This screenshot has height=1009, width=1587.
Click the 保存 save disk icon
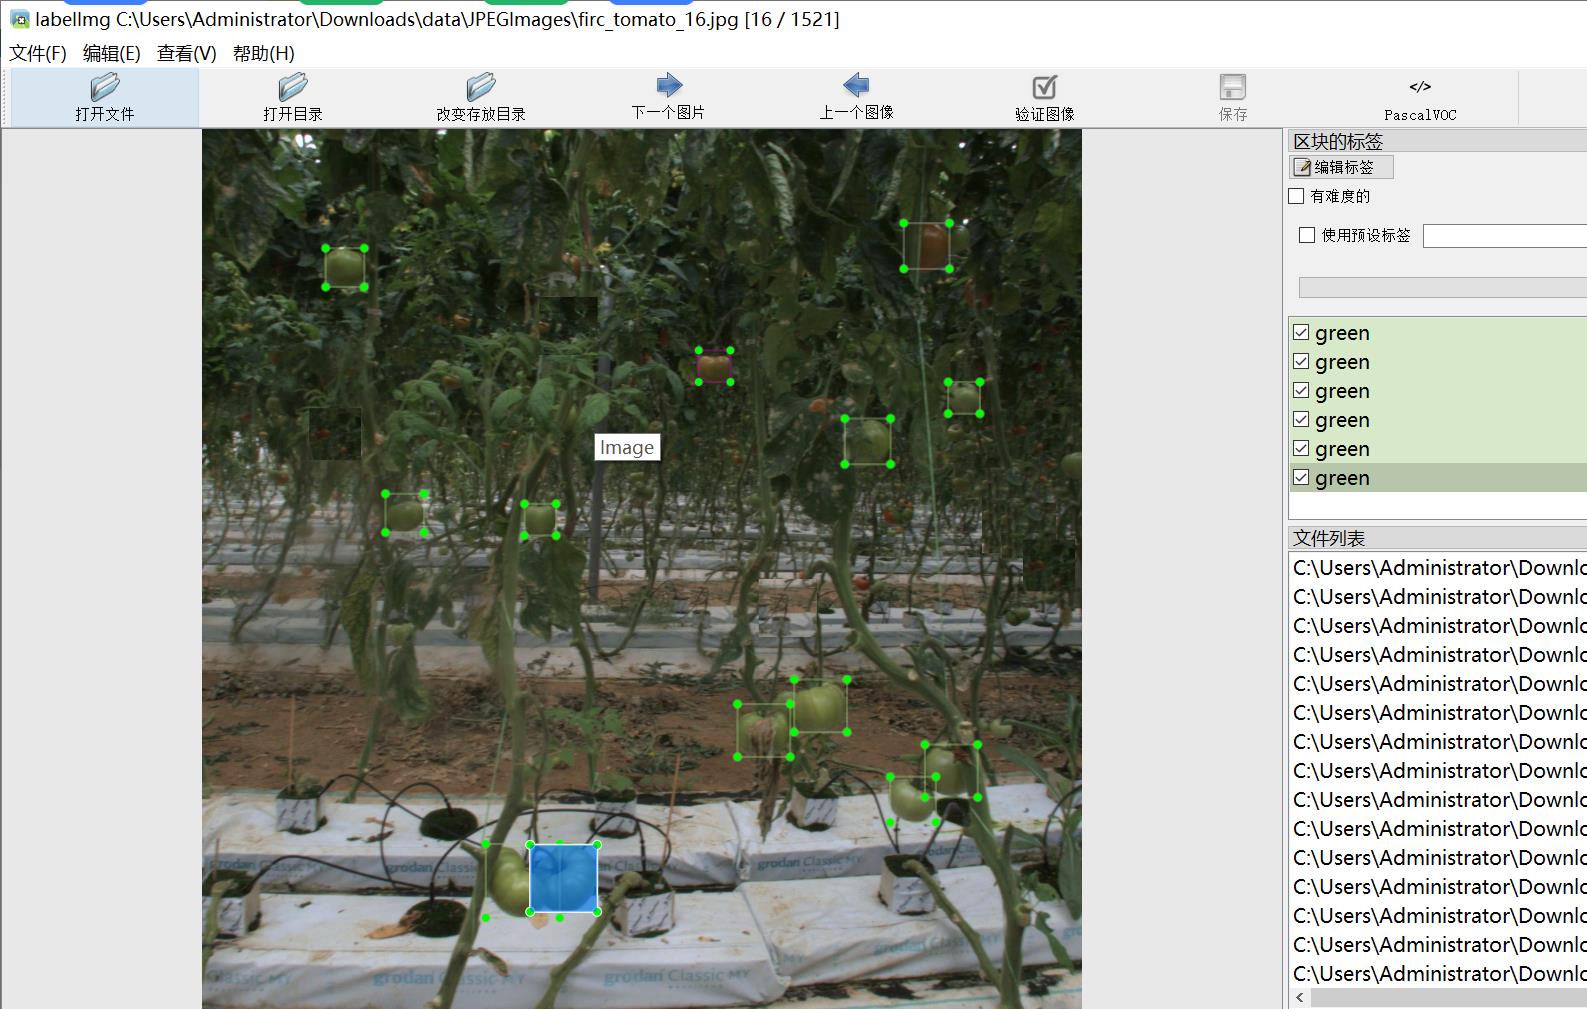tap(1233, 87)
